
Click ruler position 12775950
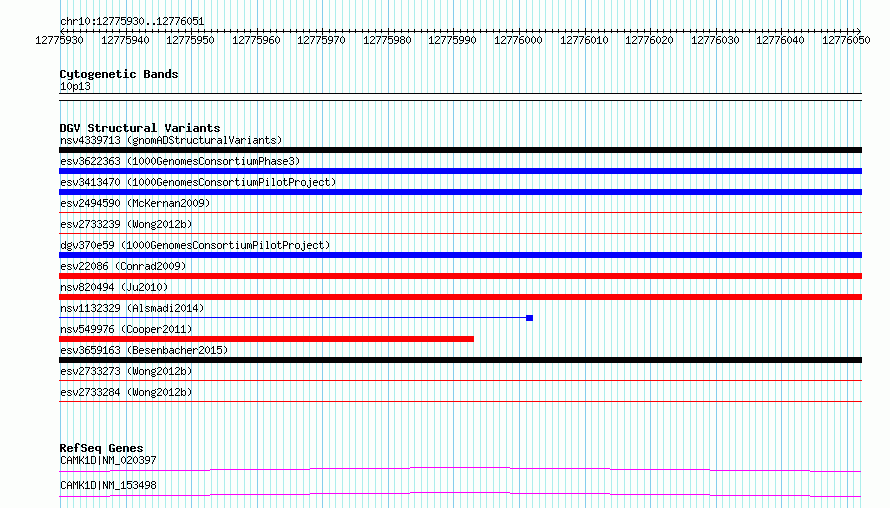(190, 40)
